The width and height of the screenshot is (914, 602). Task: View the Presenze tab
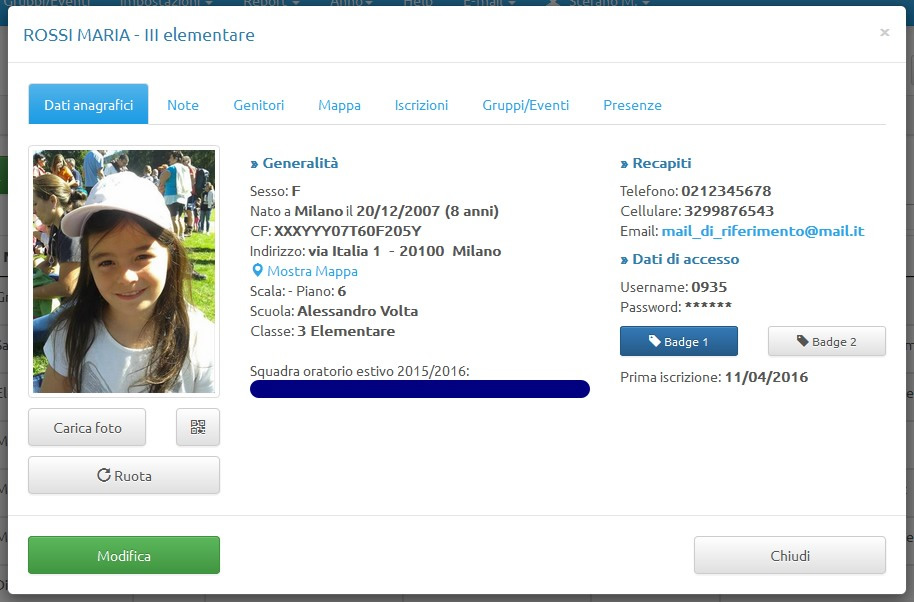632,105
